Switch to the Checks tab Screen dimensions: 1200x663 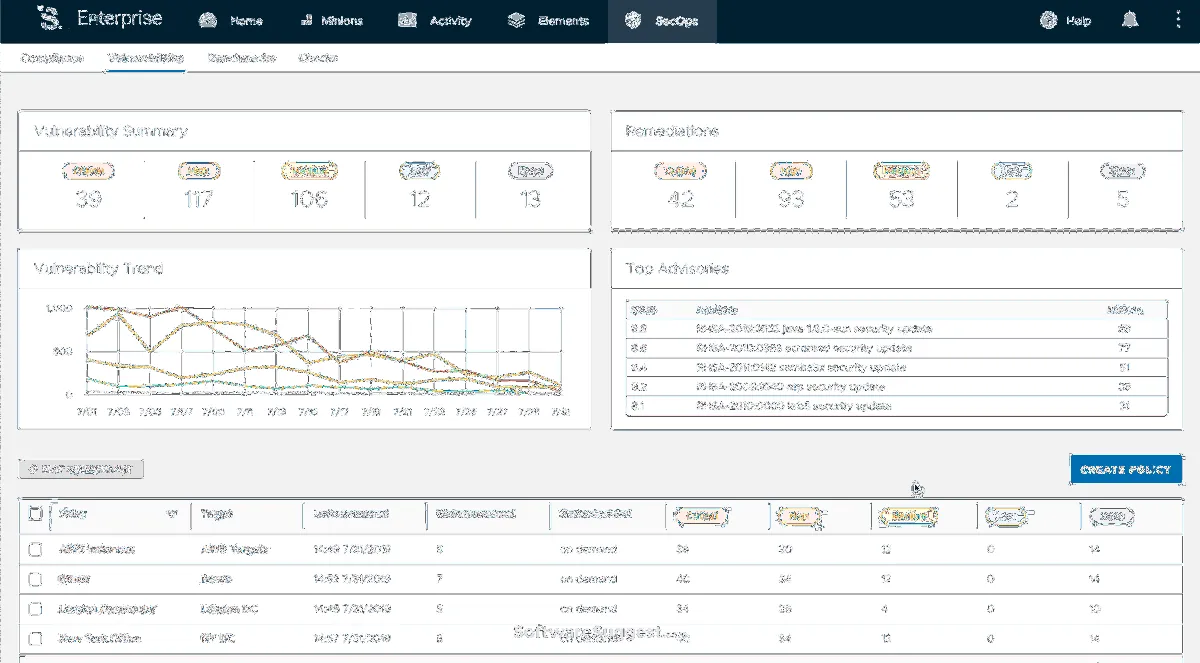[x=318, y=58]
